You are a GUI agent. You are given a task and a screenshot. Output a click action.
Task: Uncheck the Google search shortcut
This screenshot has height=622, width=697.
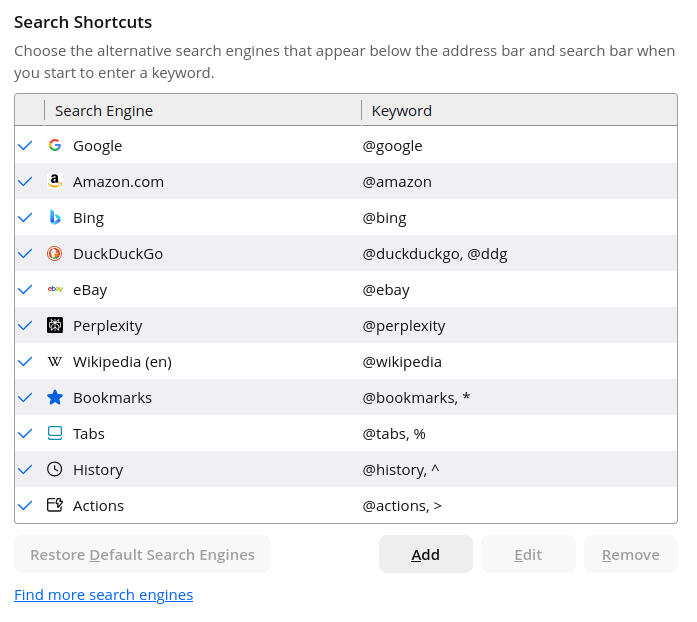pos(25,146)
